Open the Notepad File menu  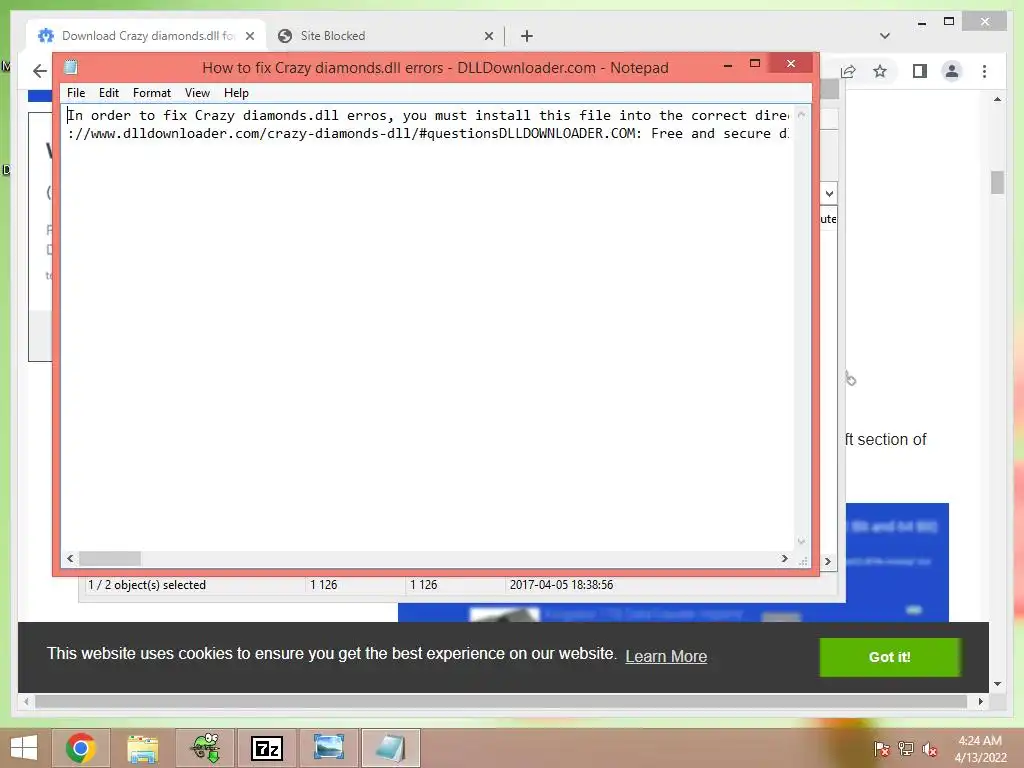[76, 93]
